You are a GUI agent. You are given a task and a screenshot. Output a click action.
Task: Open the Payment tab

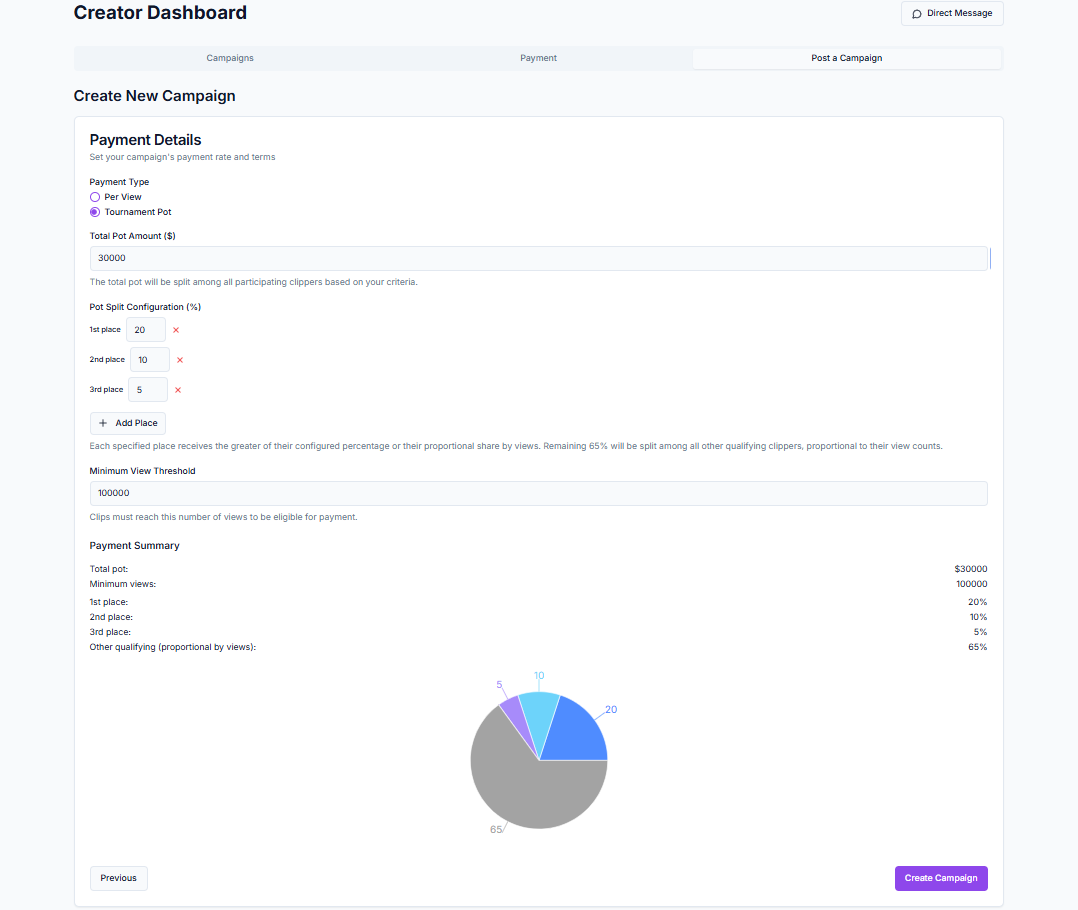[x=538, y=58]
